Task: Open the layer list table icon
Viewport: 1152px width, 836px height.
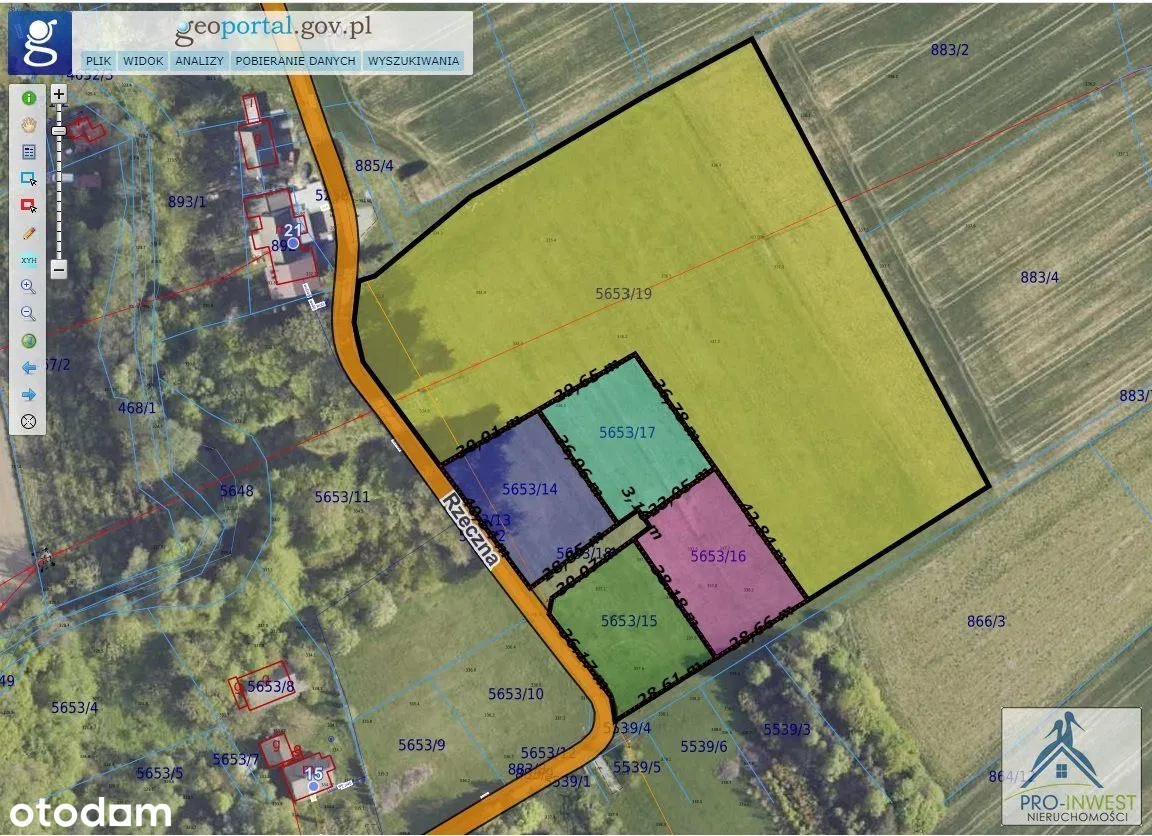Action: point(28,152)
